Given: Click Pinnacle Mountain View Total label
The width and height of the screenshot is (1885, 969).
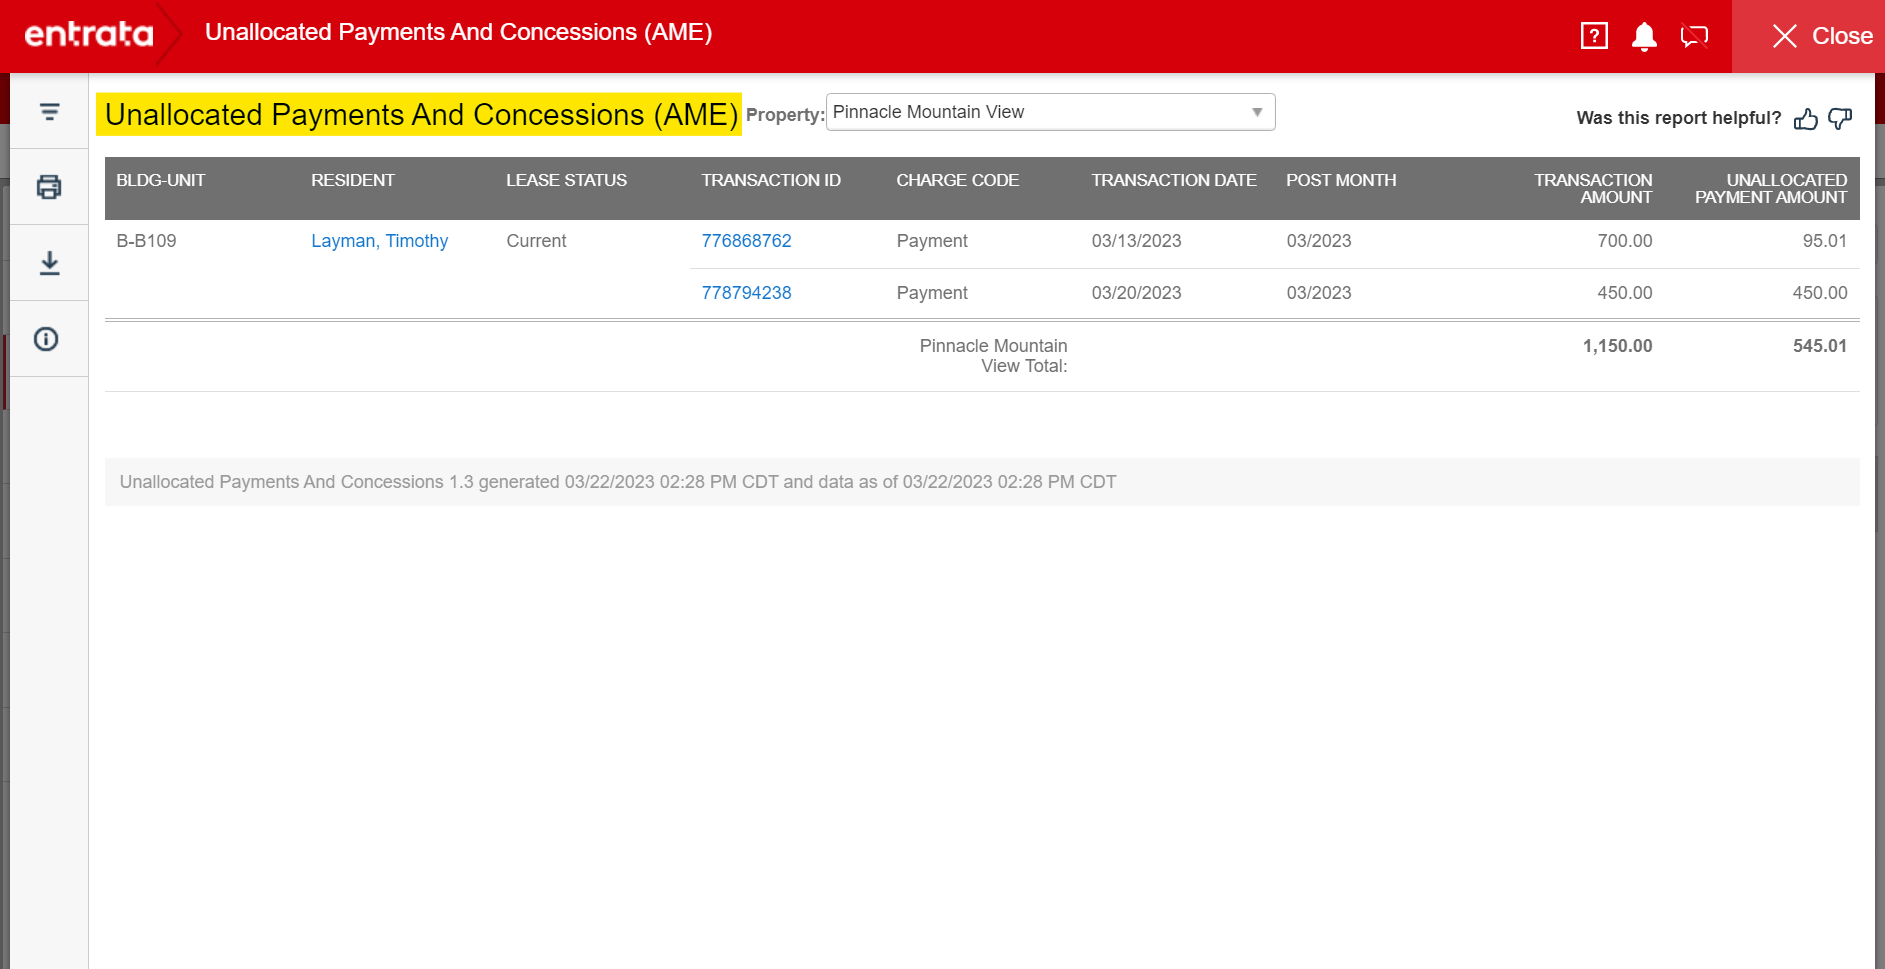Looking at the screenshot, I should click(993, 356).
